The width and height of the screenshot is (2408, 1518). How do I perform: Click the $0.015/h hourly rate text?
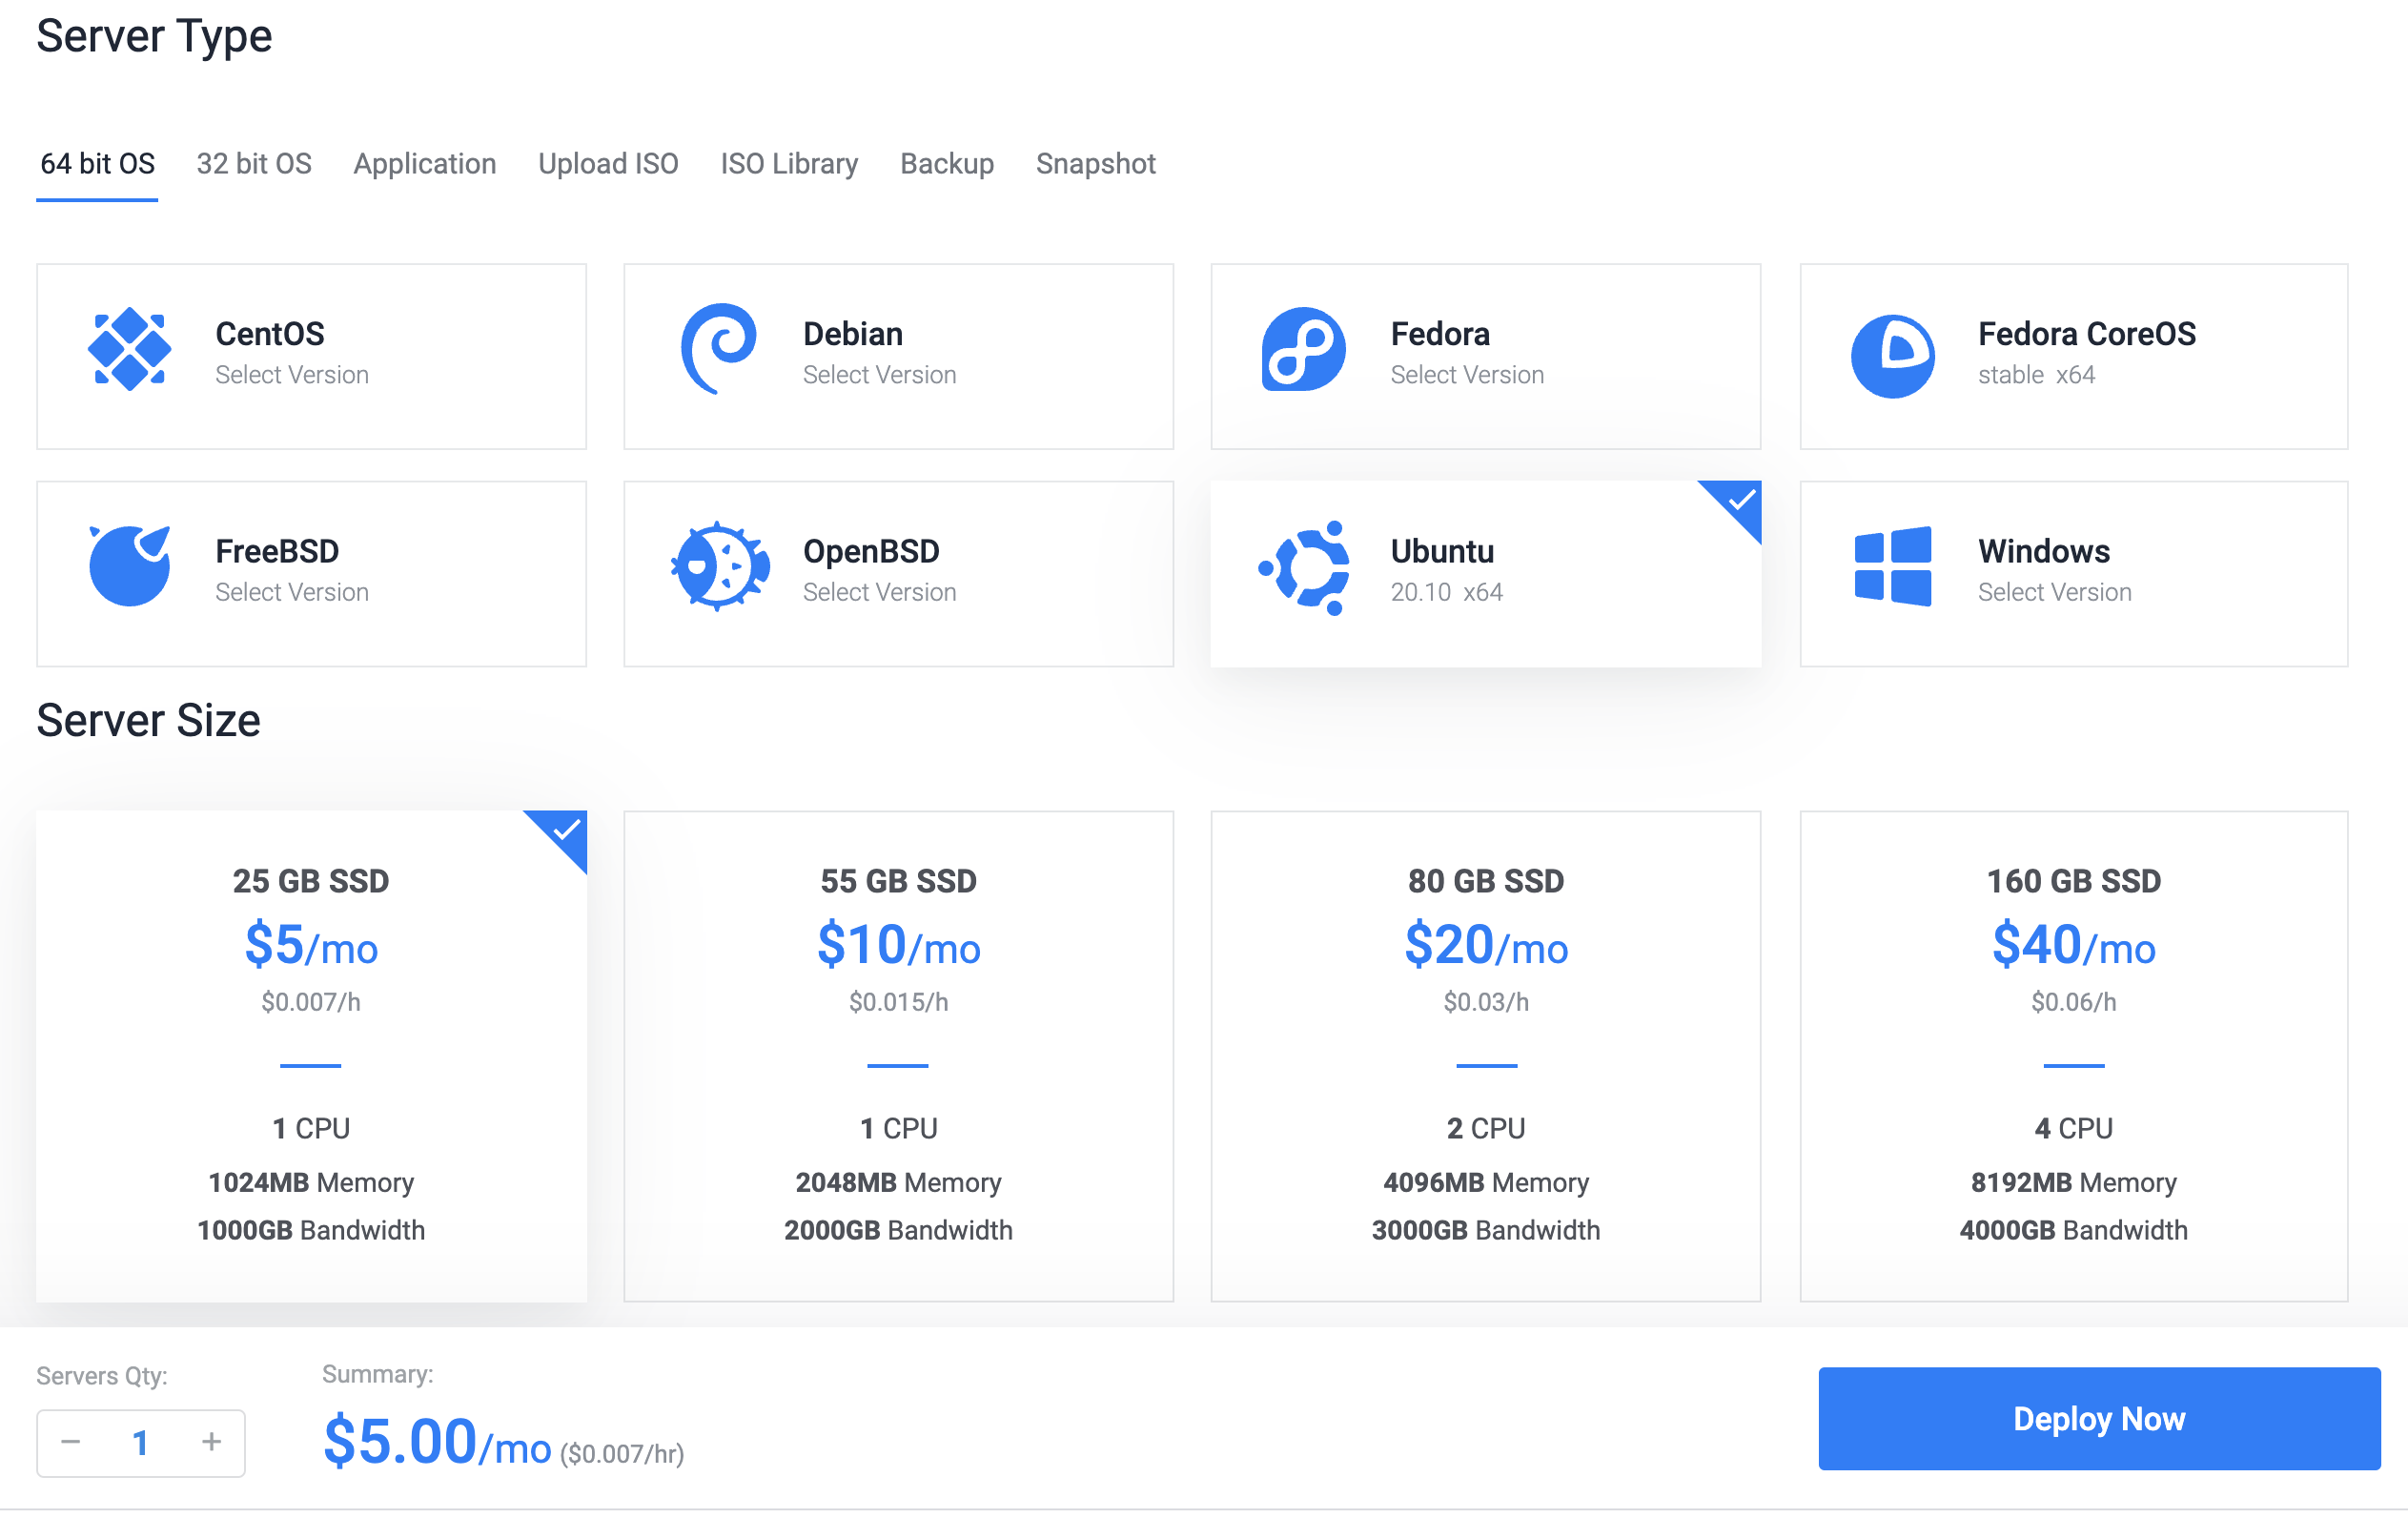click(898, 1002)
